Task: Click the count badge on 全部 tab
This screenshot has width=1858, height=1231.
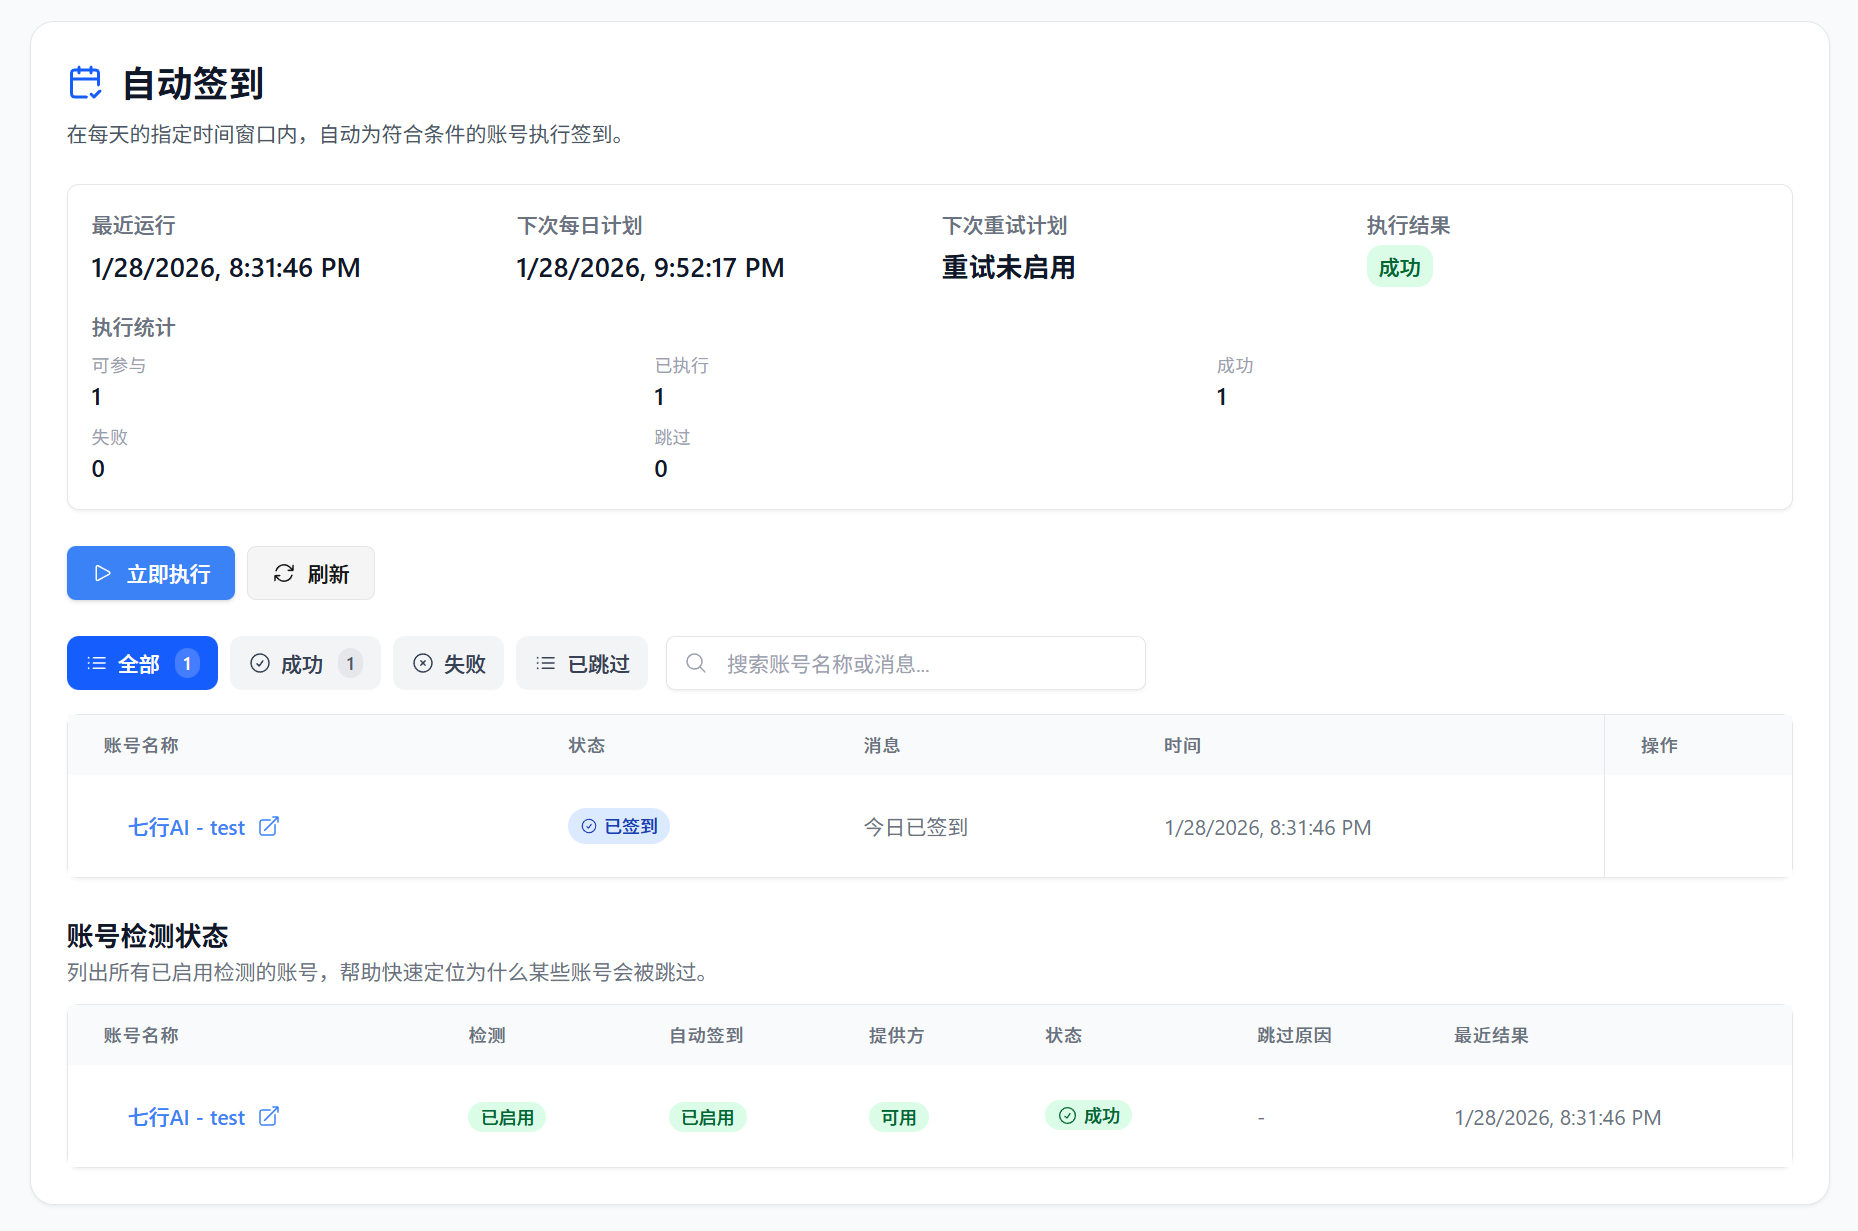Action: point(187,663)
